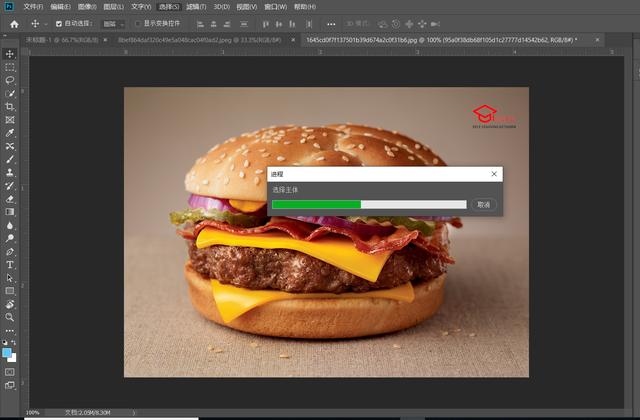Image resolution: width=640 pixels, height=420 pixels.
Task: Close the 进程 progress dialog
Action: pyautogui.click(x=494, y=174)
